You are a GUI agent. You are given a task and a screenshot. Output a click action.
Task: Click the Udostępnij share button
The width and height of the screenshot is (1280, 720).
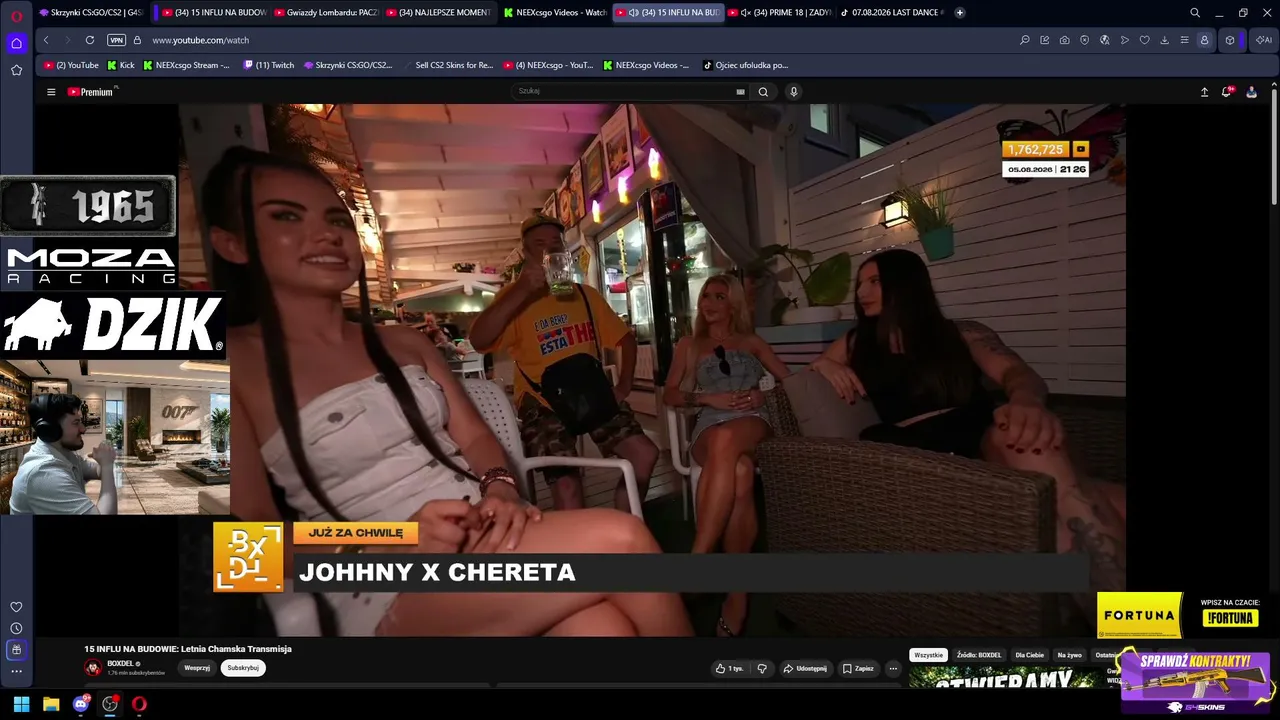pos(805,668)
